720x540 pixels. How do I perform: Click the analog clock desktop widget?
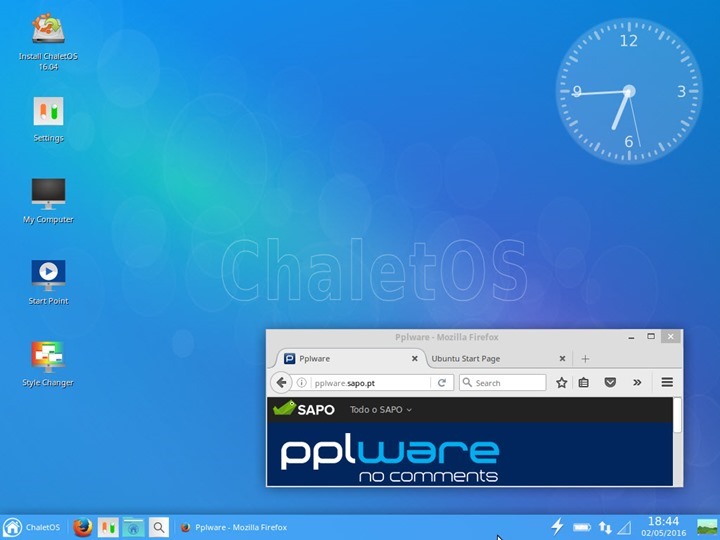coord(629,91)
